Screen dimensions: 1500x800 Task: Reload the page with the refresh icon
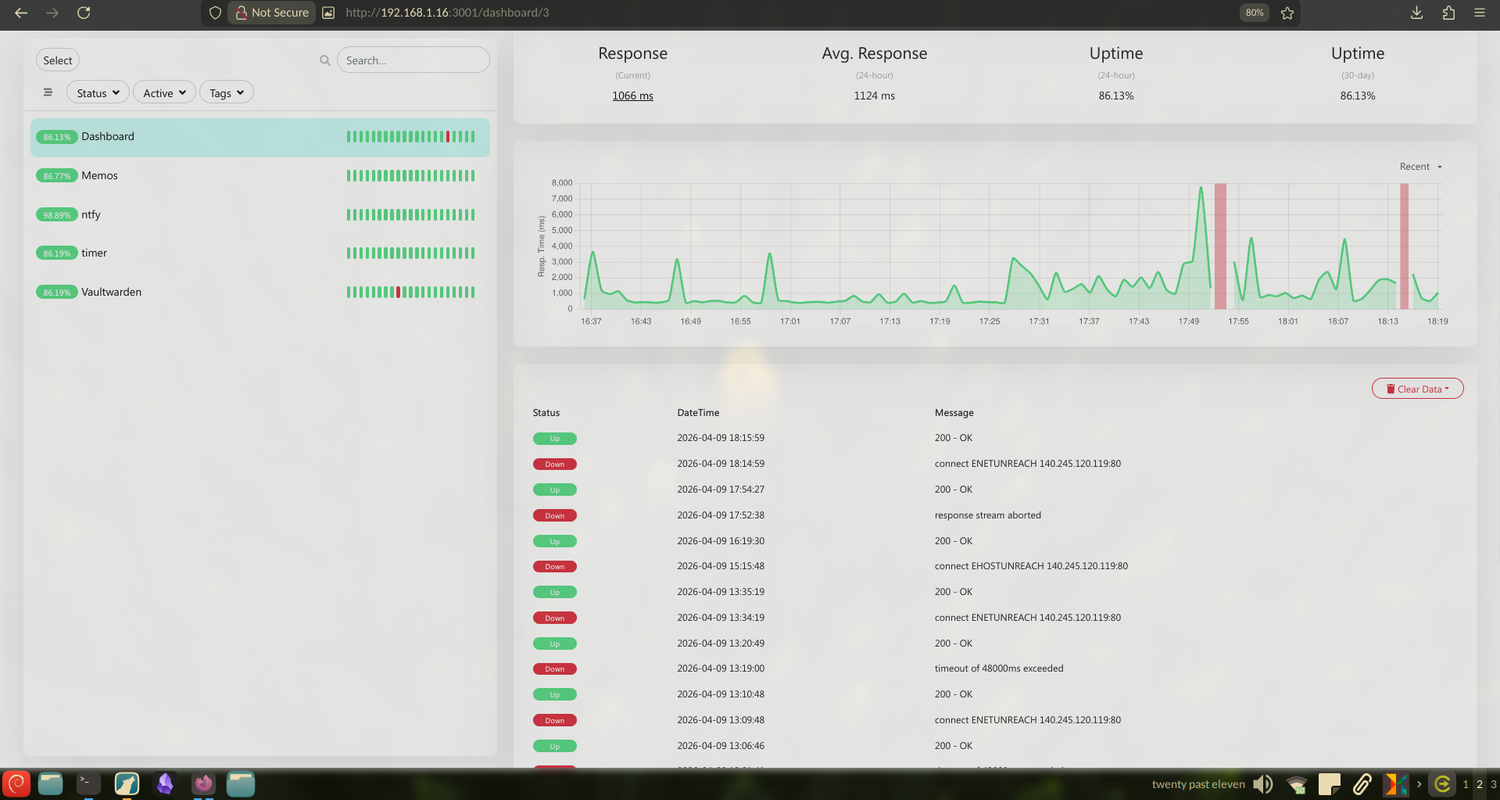click(x=84, y=13)
